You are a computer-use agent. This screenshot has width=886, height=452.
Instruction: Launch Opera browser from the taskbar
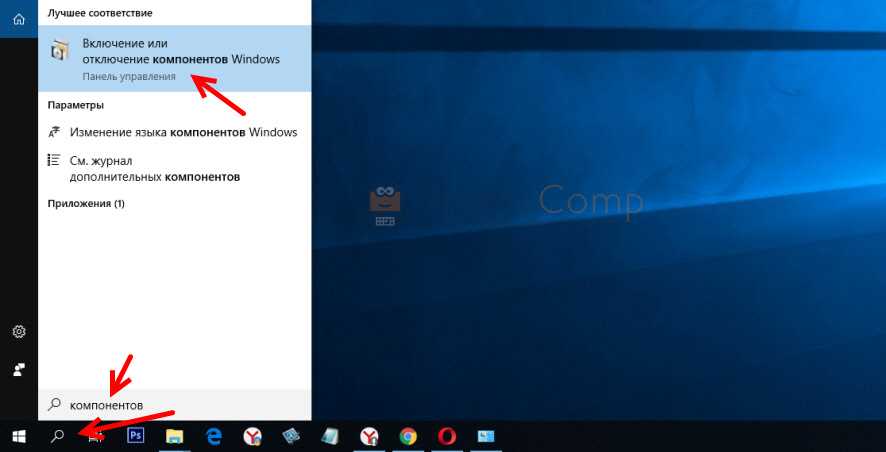[447, 436]
